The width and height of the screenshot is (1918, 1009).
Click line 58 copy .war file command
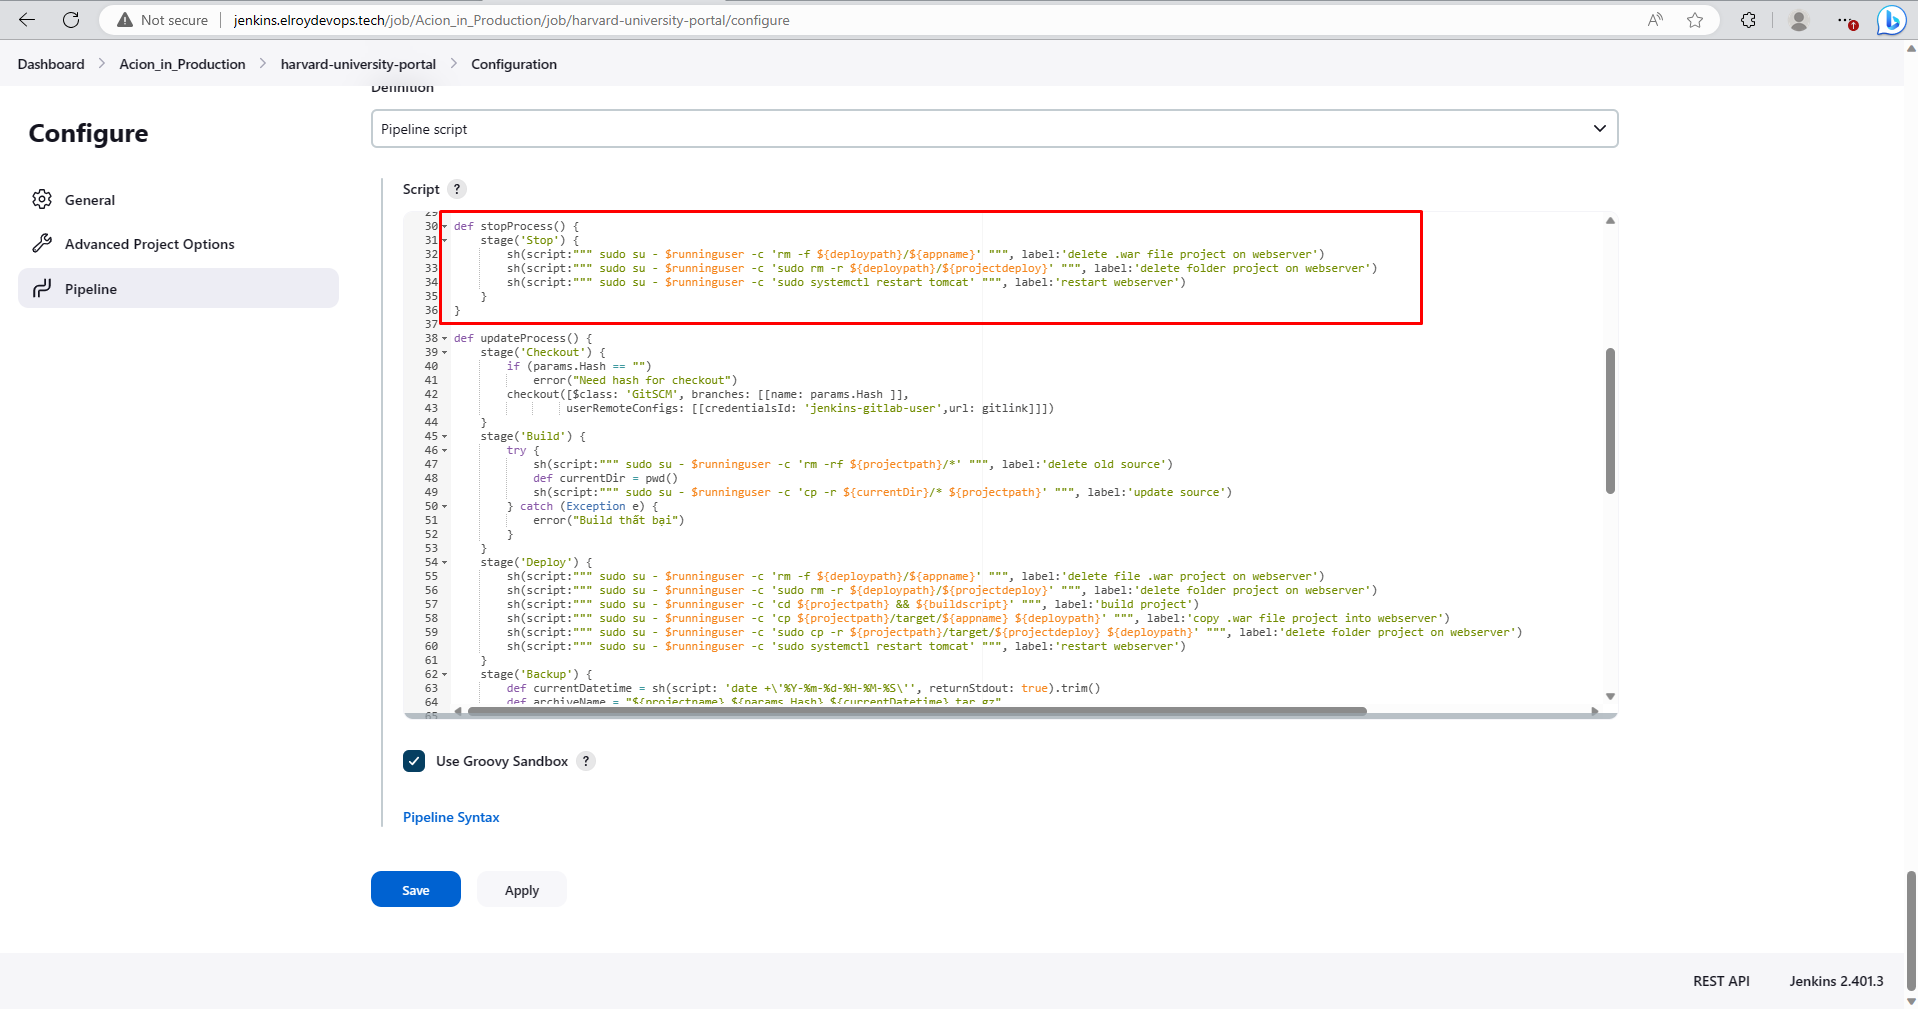[x=978, y=619]
